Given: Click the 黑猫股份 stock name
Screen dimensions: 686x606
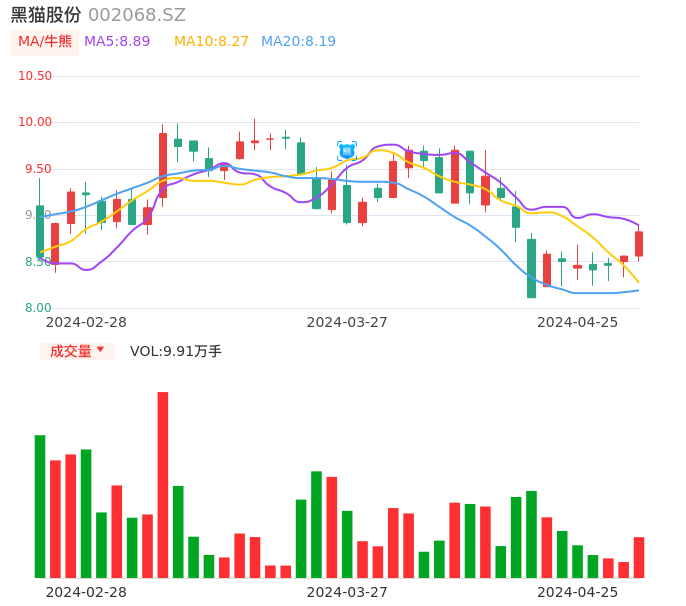Looking at the screenshot, I should pos(46,15).
